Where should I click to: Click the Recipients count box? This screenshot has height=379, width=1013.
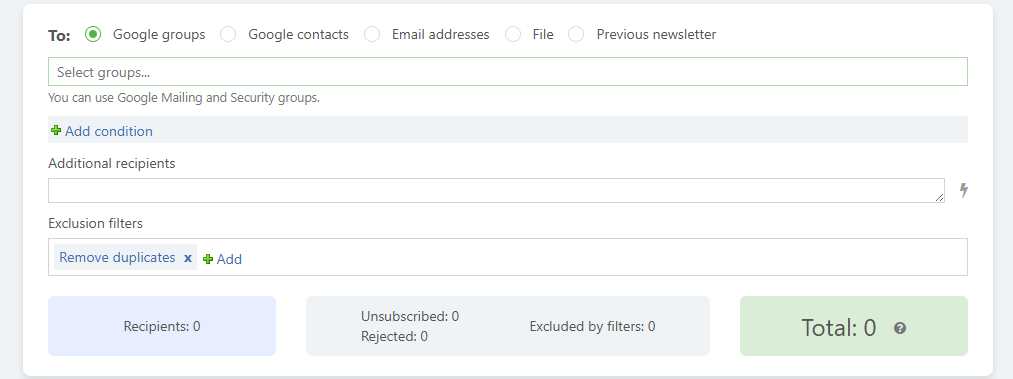162,326
